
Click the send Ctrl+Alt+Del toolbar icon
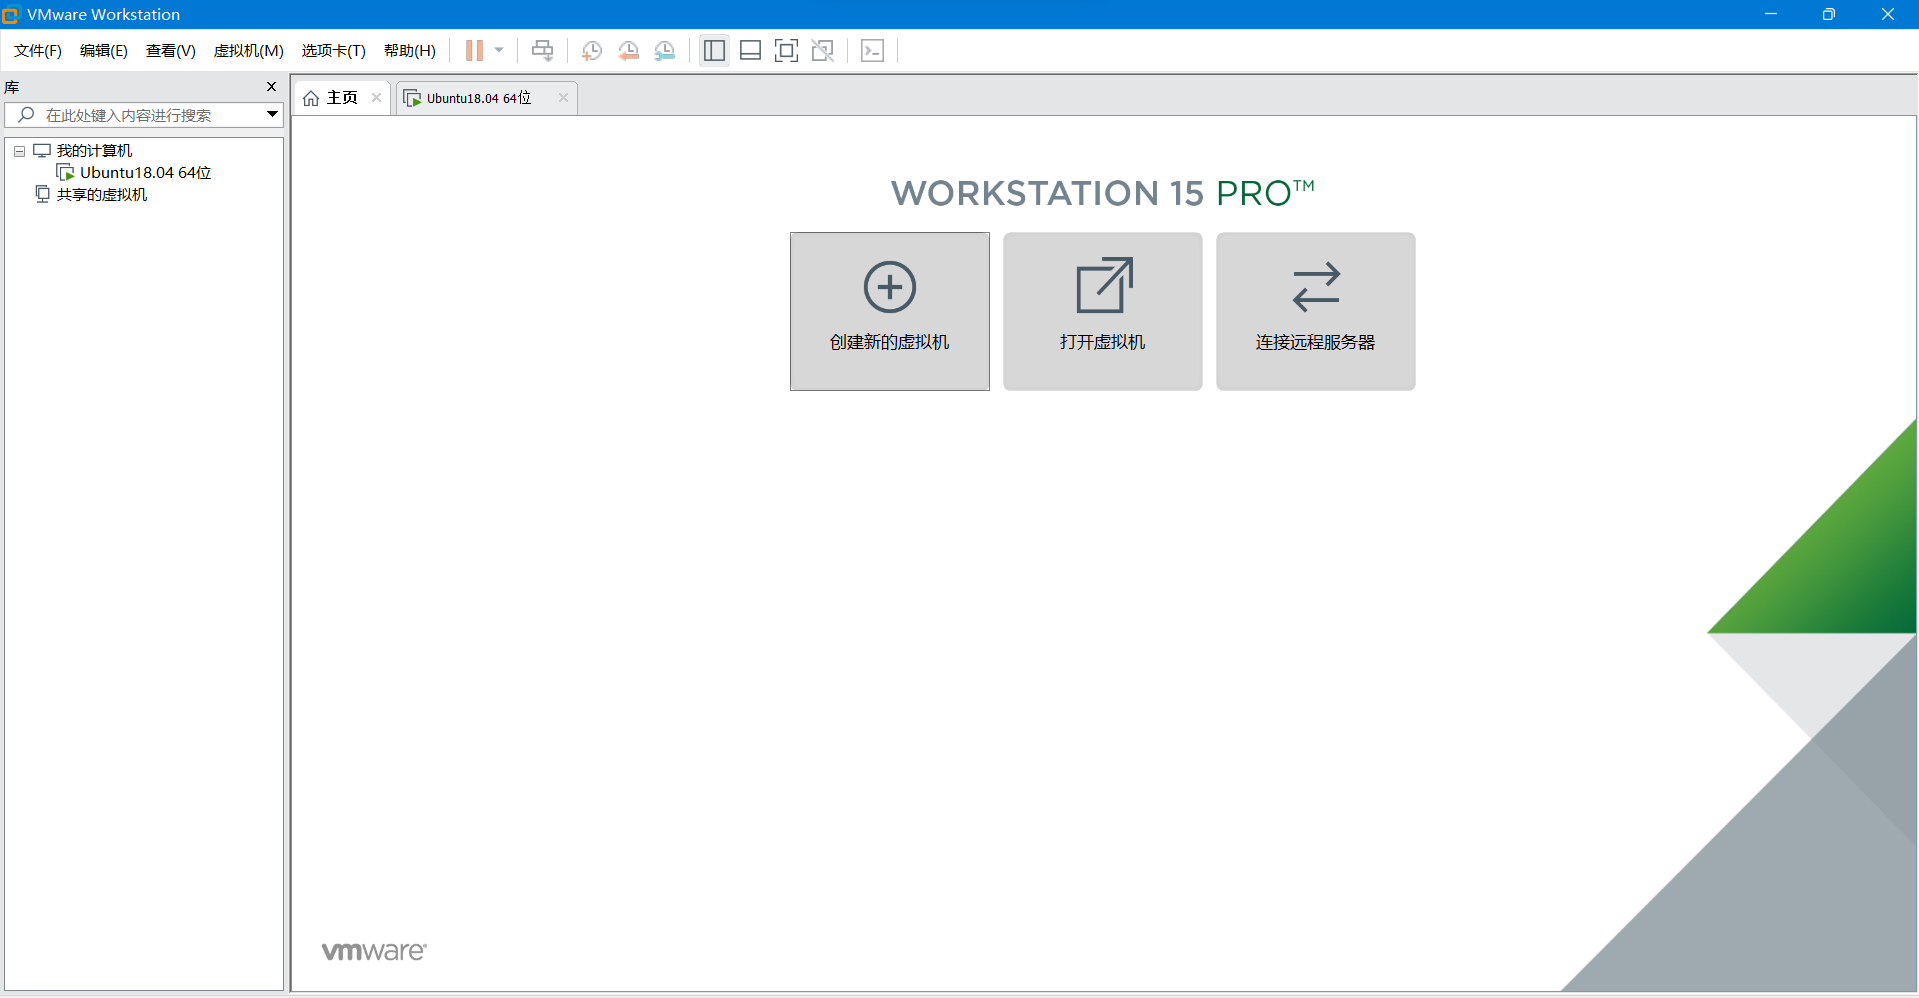point(542,51)
